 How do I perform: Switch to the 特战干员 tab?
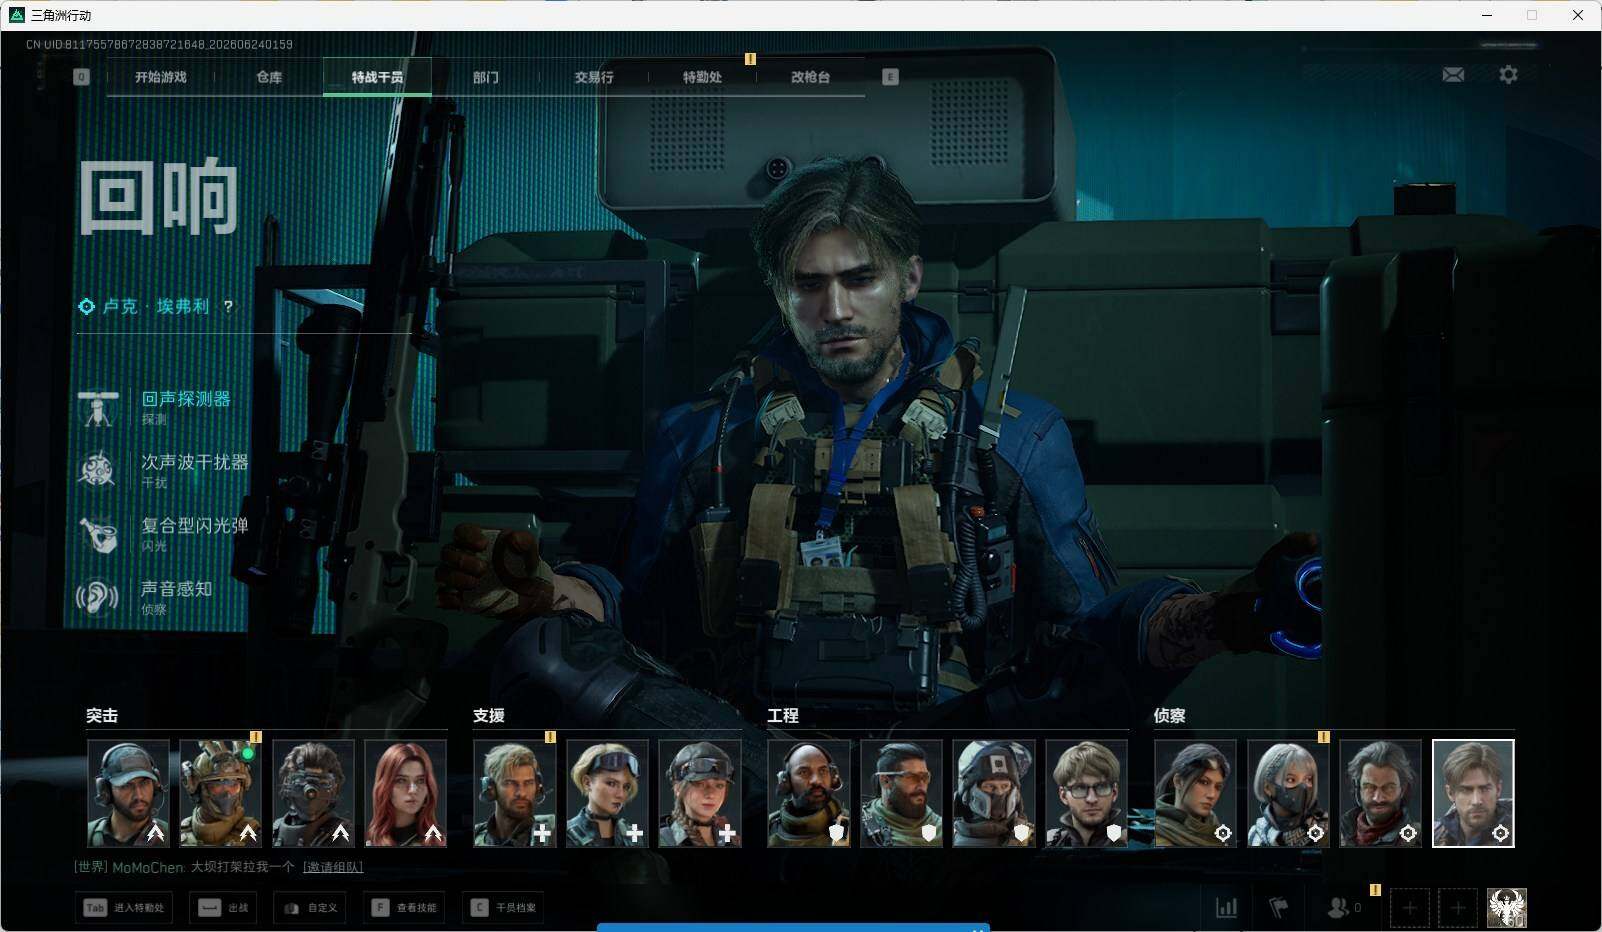tap(377, 77)
